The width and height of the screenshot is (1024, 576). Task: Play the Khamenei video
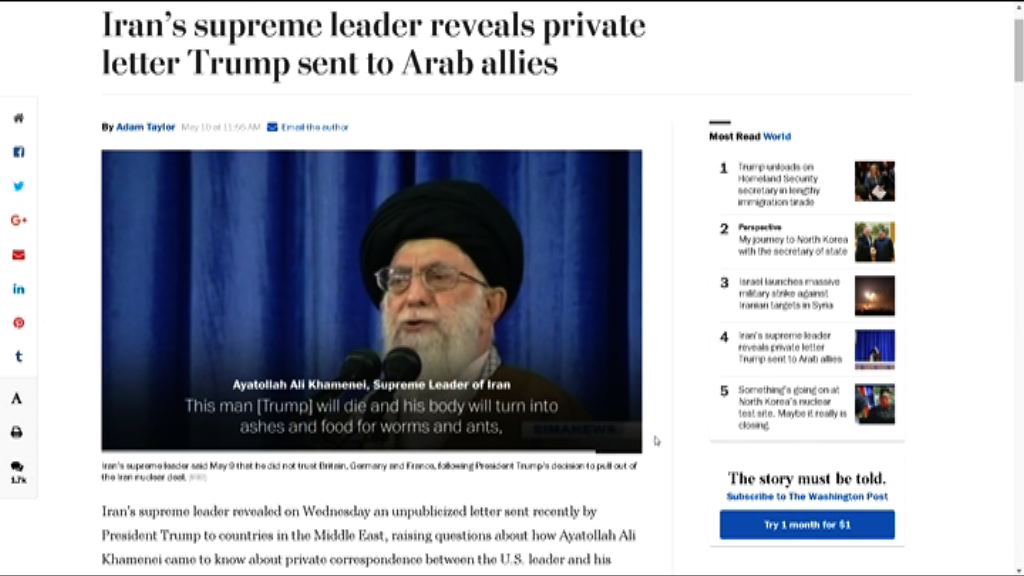[372, 300]
